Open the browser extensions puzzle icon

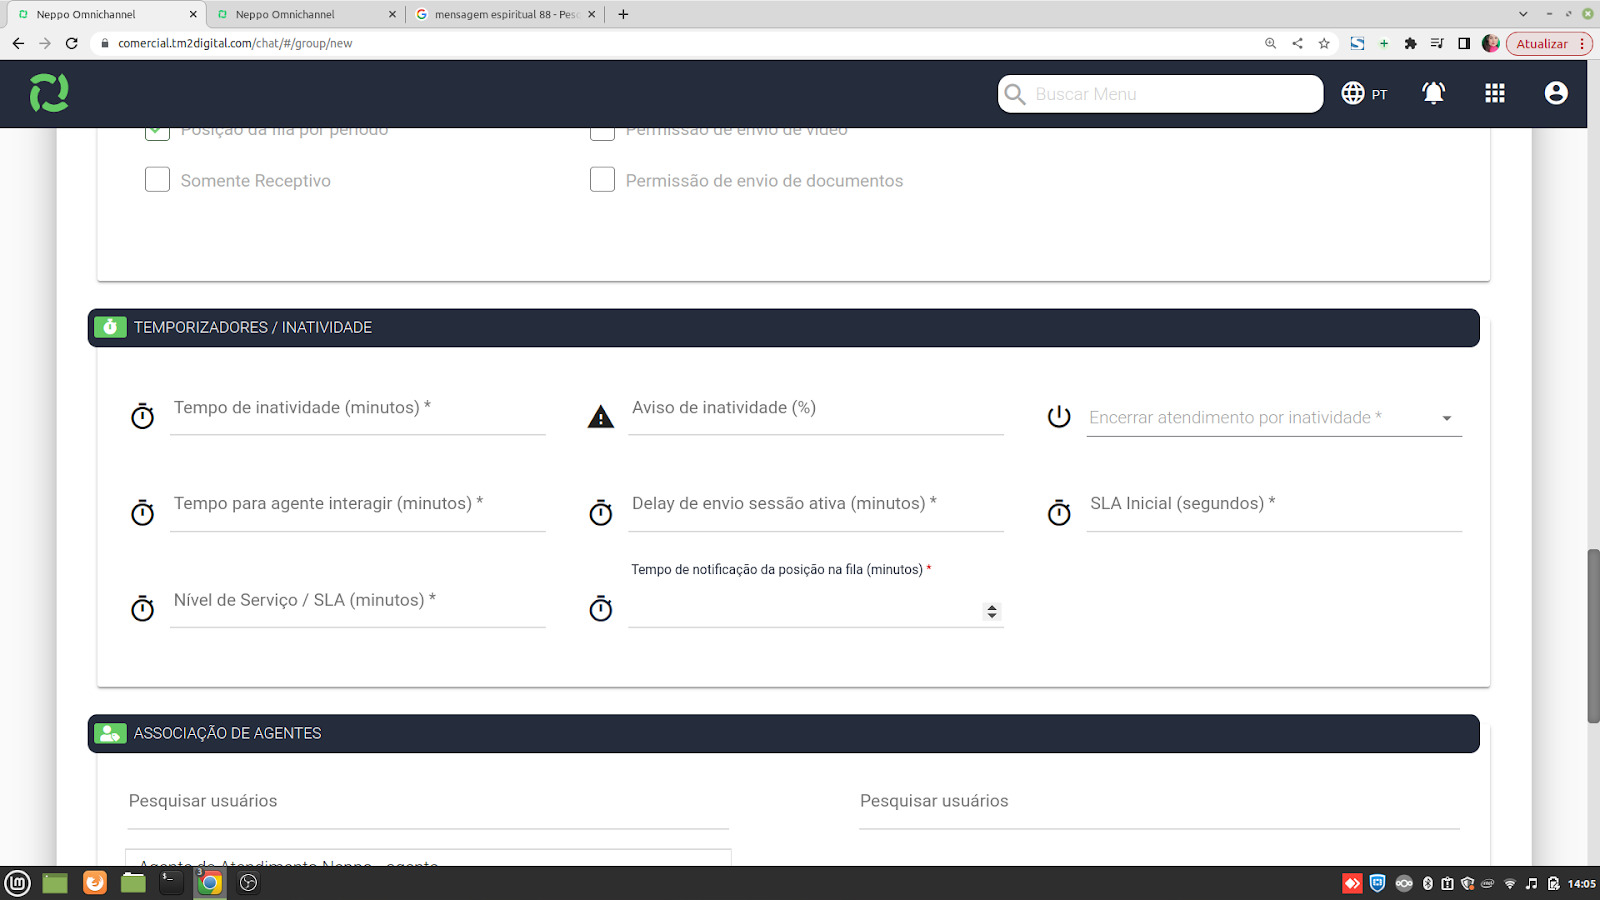coord(1410,43)
